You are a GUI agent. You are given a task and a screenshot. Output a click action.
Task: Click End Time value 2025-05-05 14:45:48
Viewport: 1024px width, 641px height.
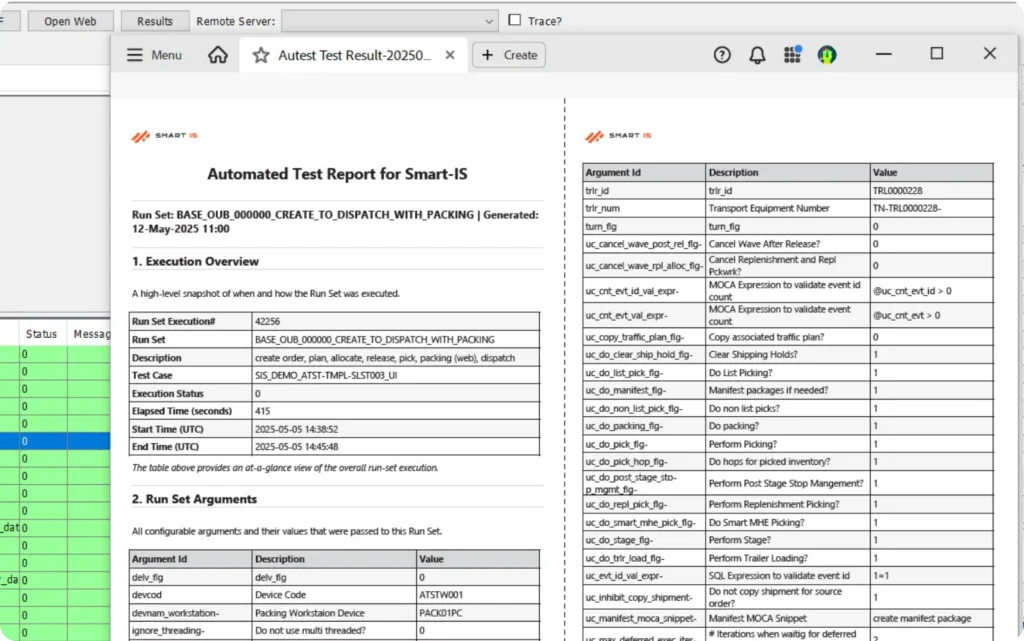pyautogui.click(x=296, y=446)
